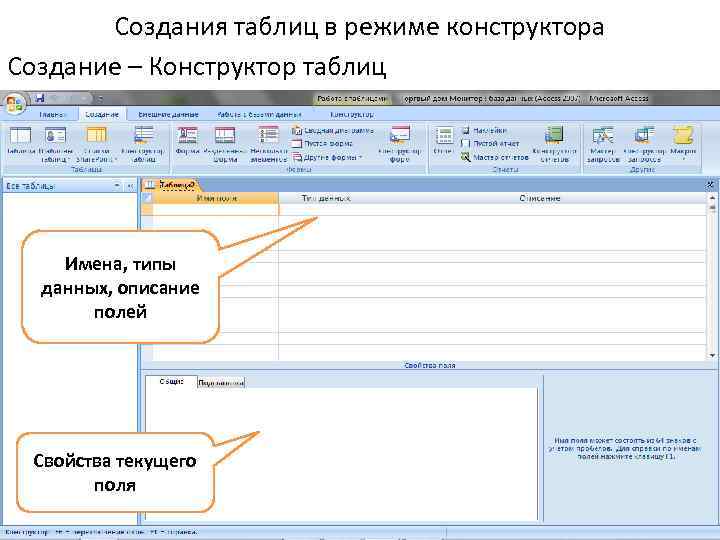Image resolution: width=720 pixels, height=540 pixels.
Task: Choose Пустая форма option
Action: pyautogui.click(x=323, y=144)
